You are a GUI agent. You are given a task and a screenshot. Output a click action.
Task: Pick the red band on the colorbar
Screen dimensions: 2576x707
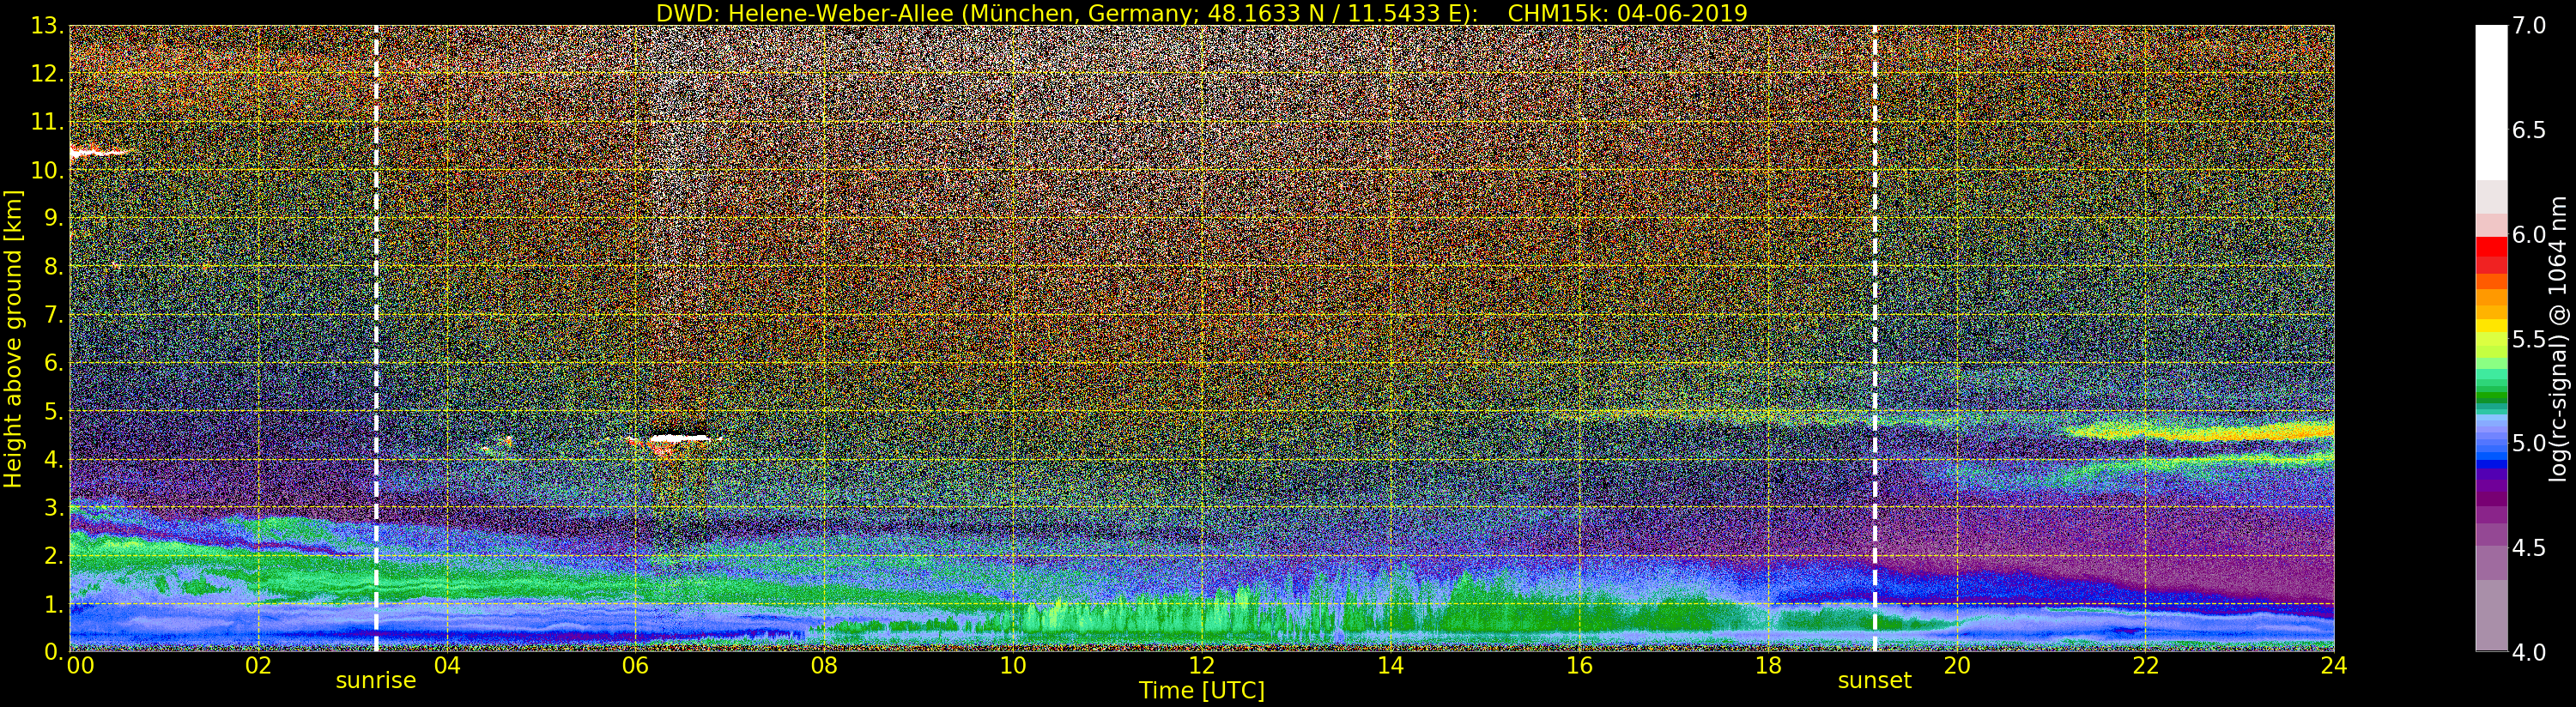pyautogui.click(x=2491, y=246)
